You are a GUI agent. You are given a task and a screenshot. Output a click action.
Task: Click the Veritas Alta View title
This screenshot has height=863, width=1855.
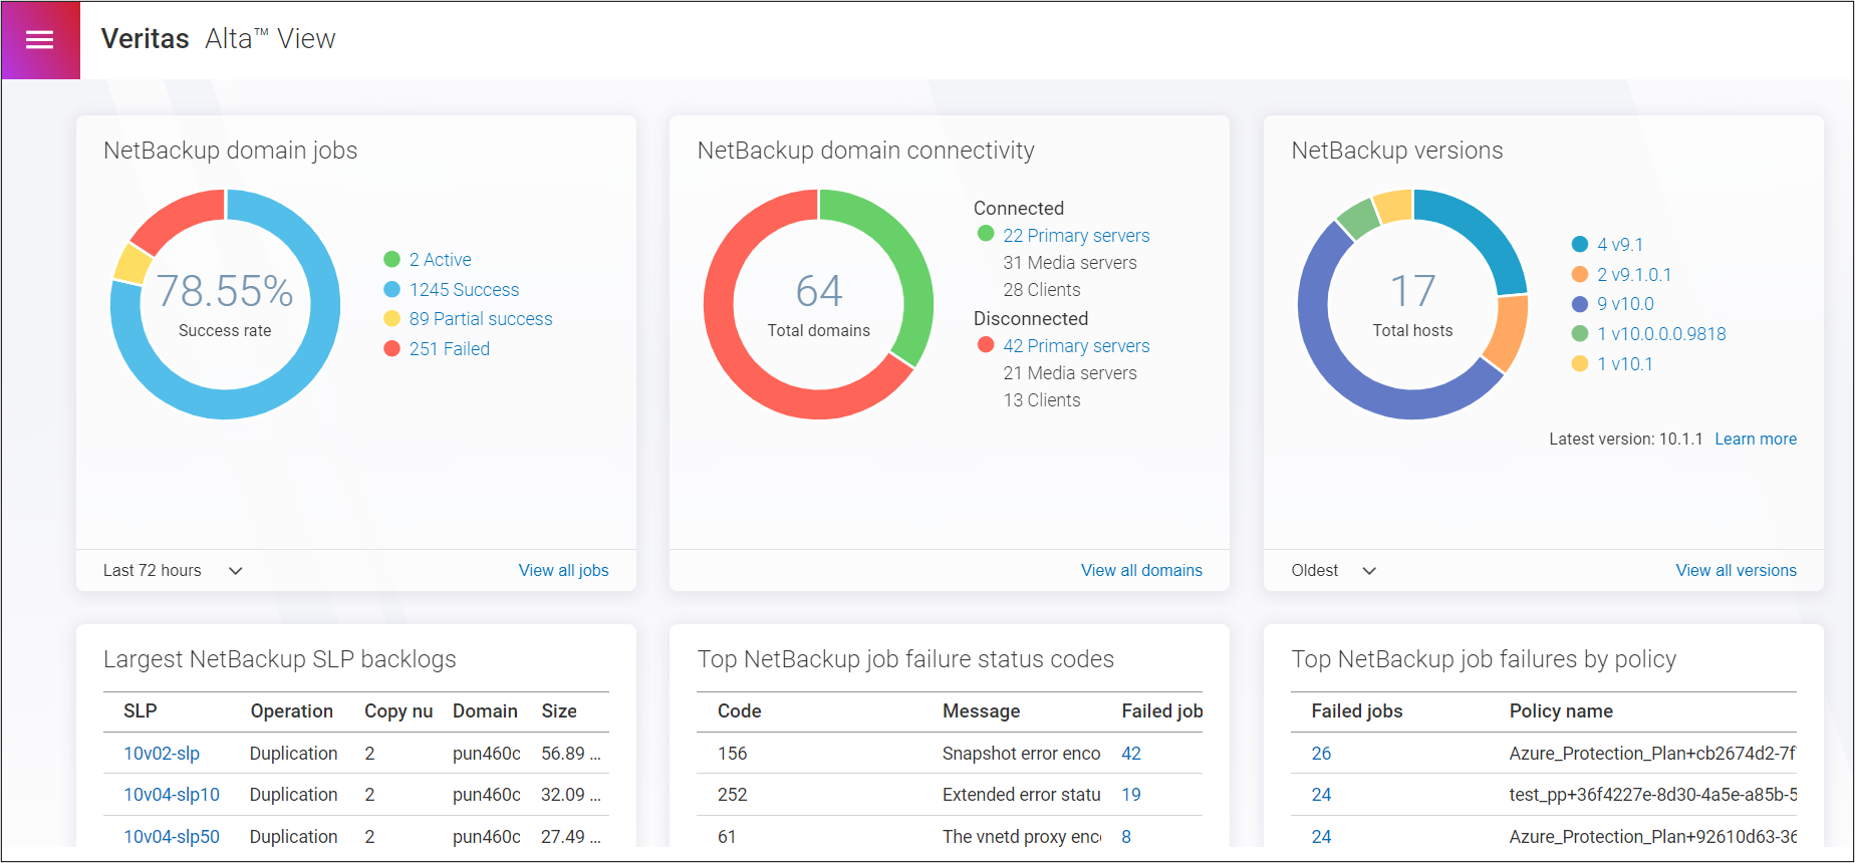click(x=218, y=39)
